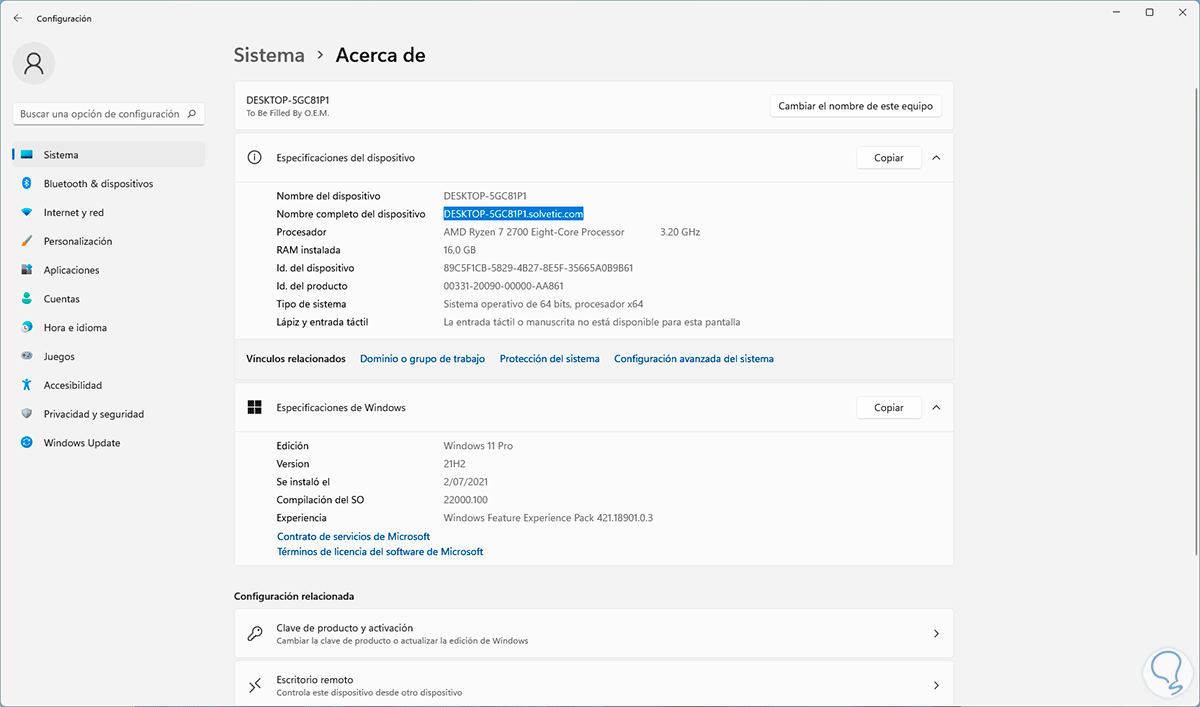Select Aplicaciones in the sidebar
1200x707 pixels.
click(x=71, y=270)
